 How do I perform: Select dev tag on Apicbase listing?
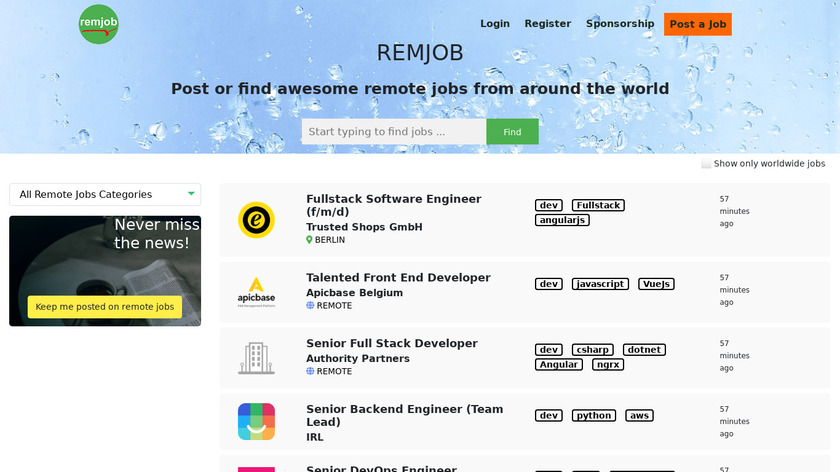549,284
